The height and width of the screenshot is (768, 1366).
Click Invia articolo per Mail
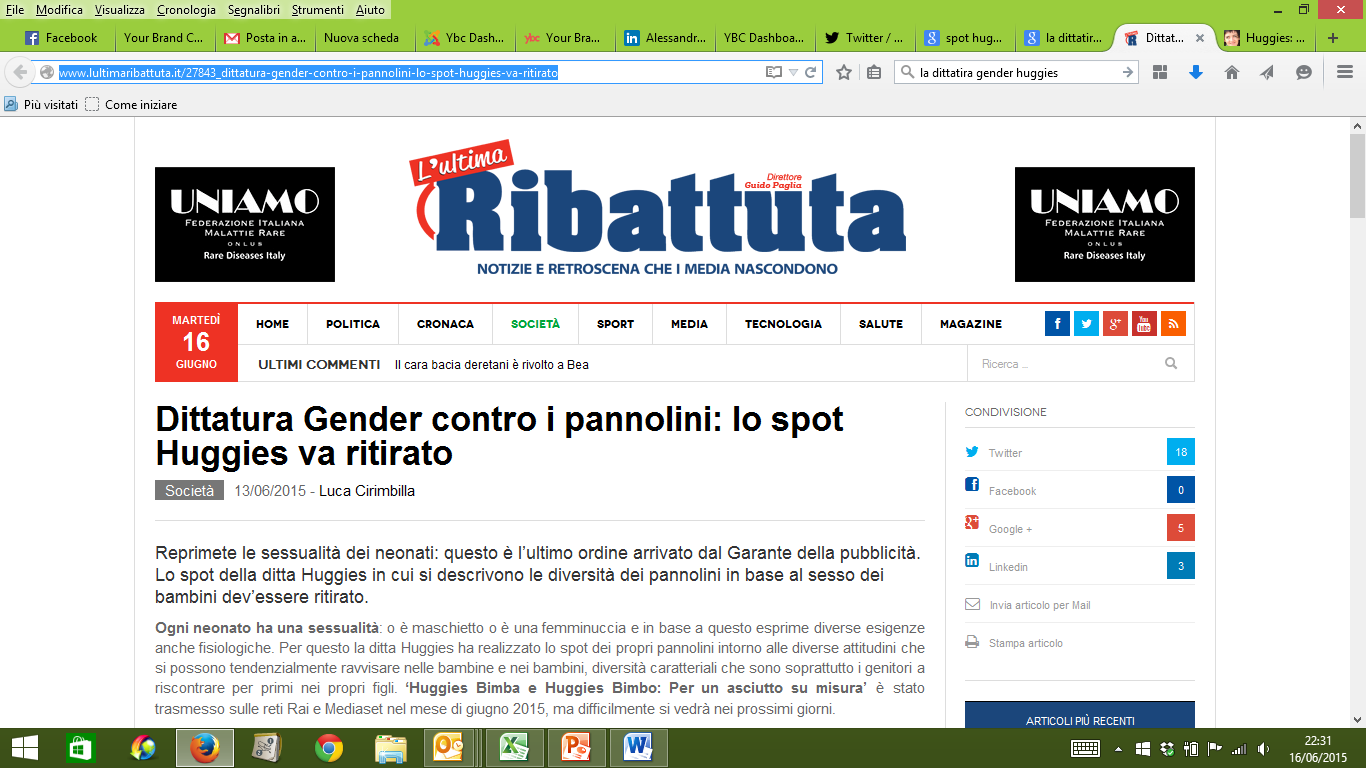pos(1039,605)
